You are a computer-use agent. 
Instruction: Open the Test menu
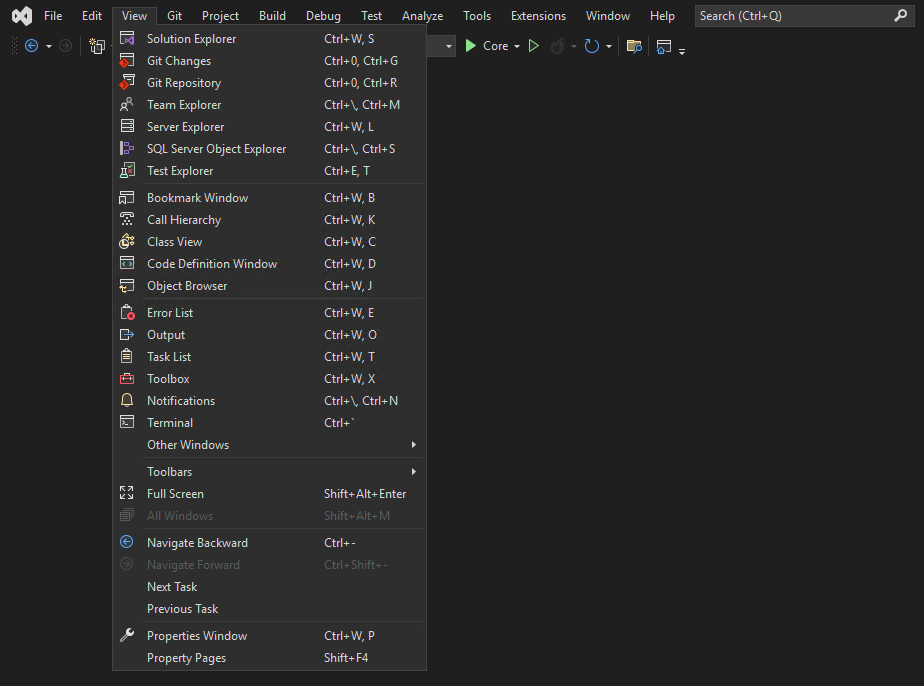tap(371, 15)
